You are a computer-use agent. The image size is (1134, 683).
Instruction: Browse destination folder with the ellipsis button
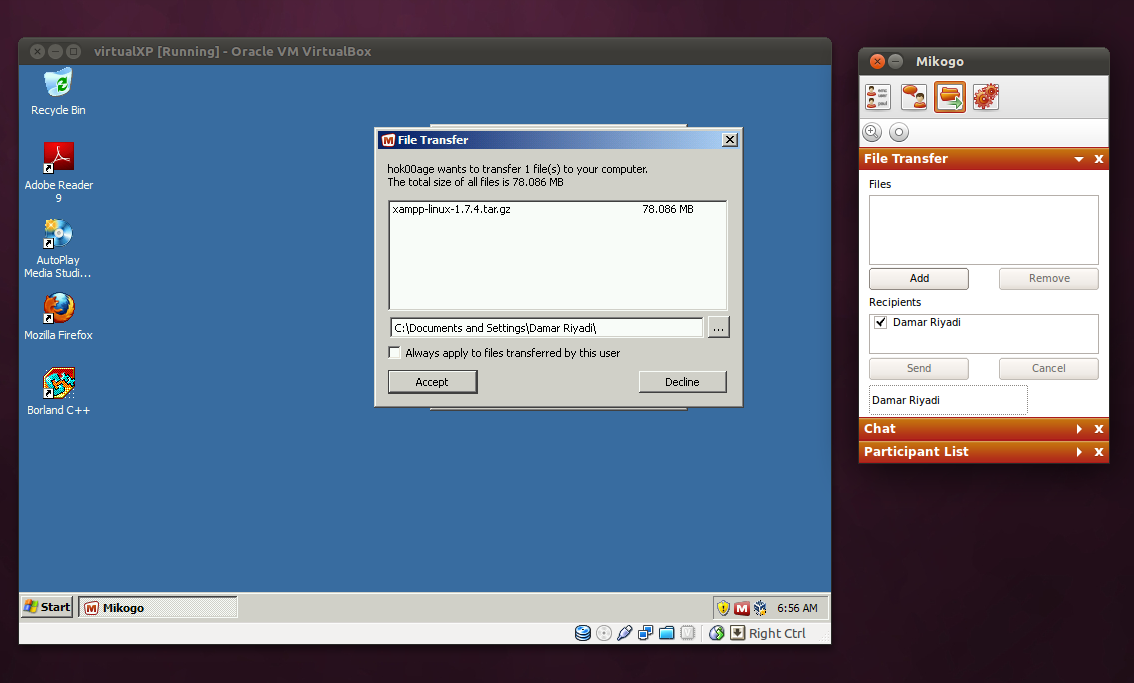pyautogui.click(x=718, y=326)
